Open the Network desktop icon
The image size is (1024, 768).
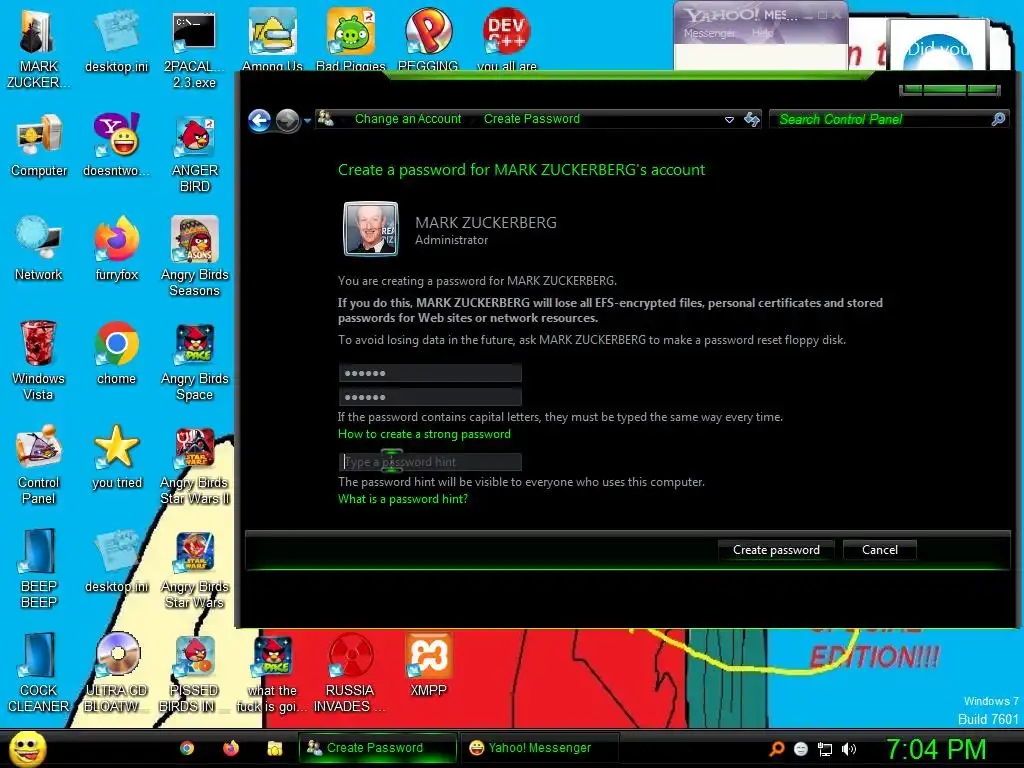[x=39, y=249]
